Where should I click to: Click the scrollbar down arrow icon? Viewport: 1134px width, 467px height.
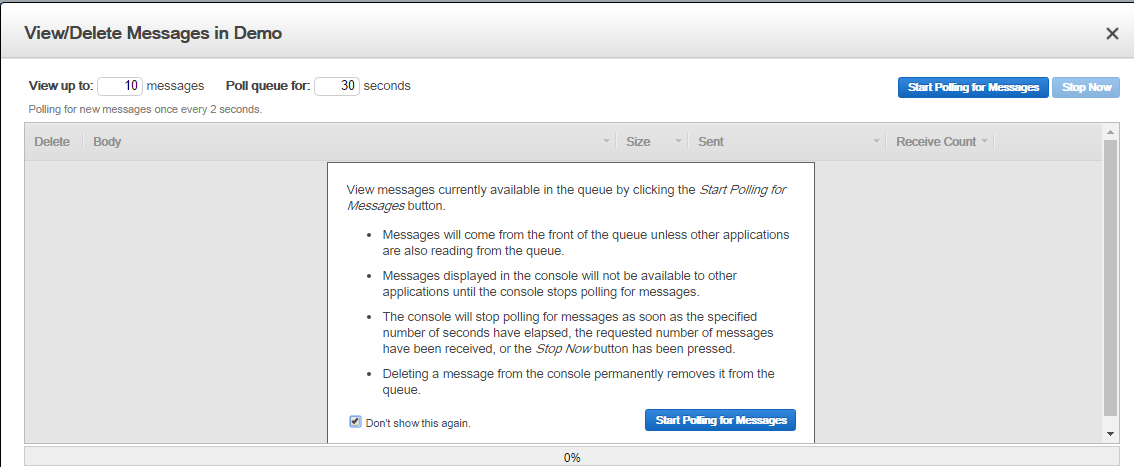[x=1111, y=434]
